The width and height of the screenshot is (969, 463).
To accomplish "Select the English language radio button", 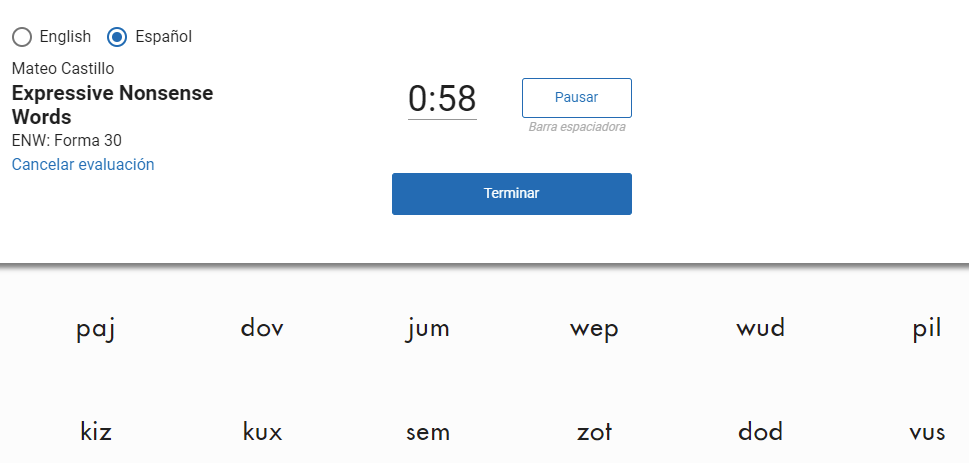I will [22, 37].
